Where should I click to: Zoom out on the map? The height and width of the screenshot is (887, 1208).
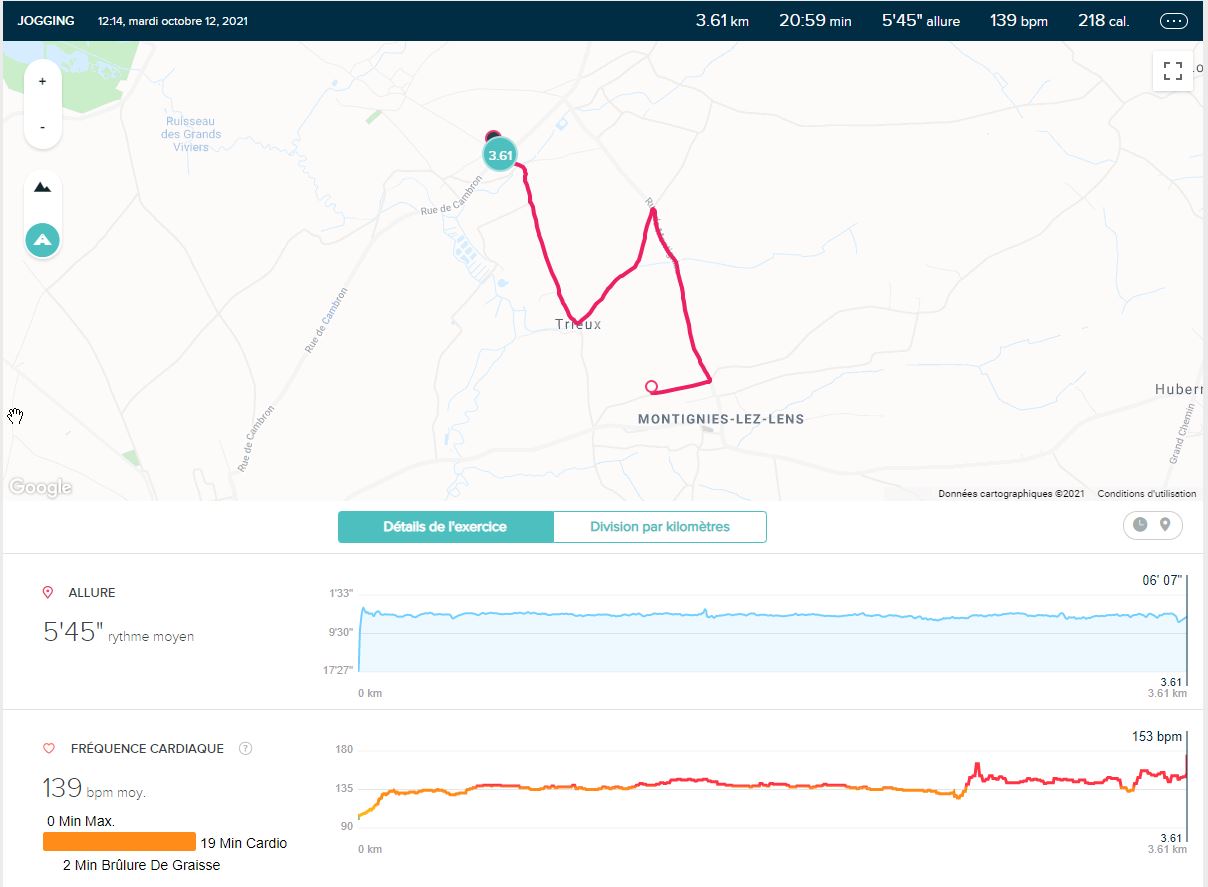click(x=42, y=127)
